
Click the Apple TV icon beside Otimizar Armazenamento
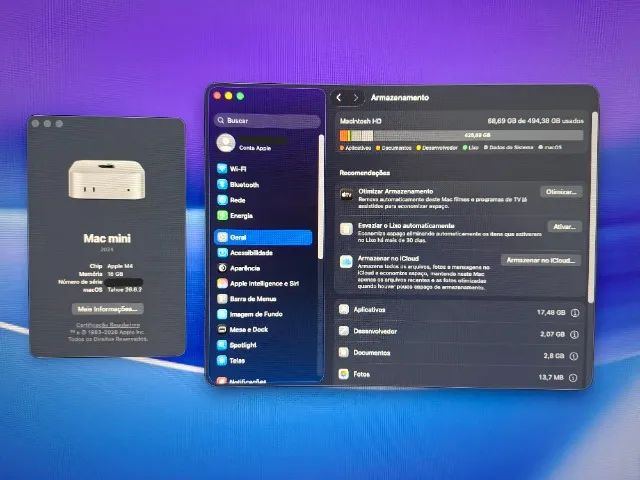(347, 195)
